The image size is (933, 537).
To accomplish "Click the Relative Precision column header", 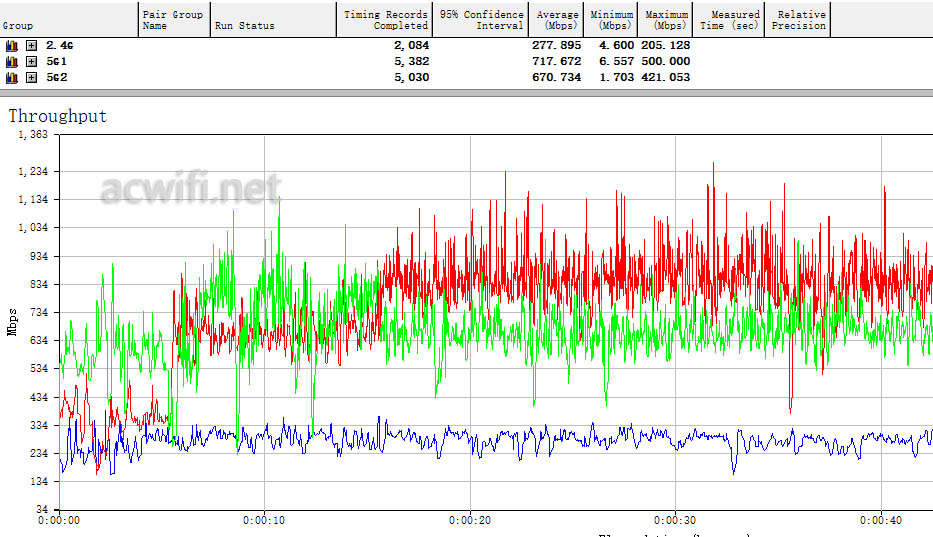I will tap(798, 20).
